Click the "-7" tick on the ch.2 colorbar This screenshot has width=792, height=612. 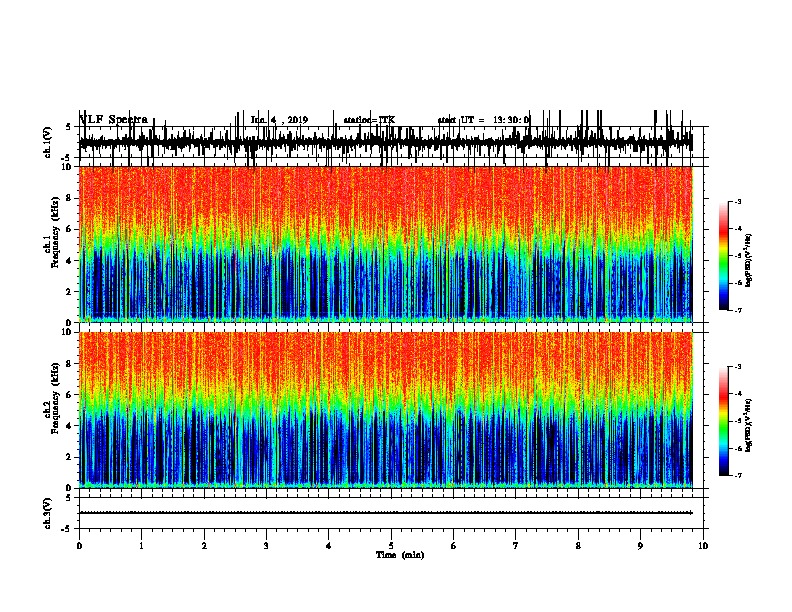tap(738, 476)
